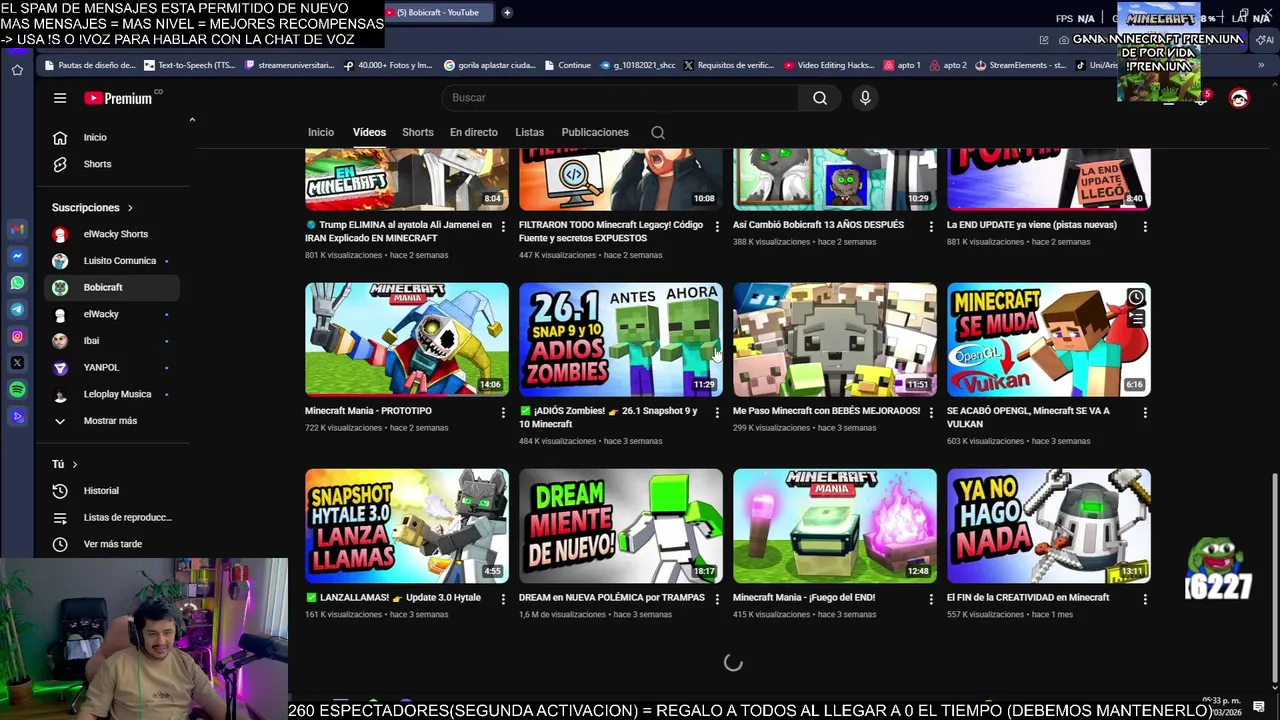Open the Listas channel tab
Screen dimensions: 1280x720
(529, 132)
